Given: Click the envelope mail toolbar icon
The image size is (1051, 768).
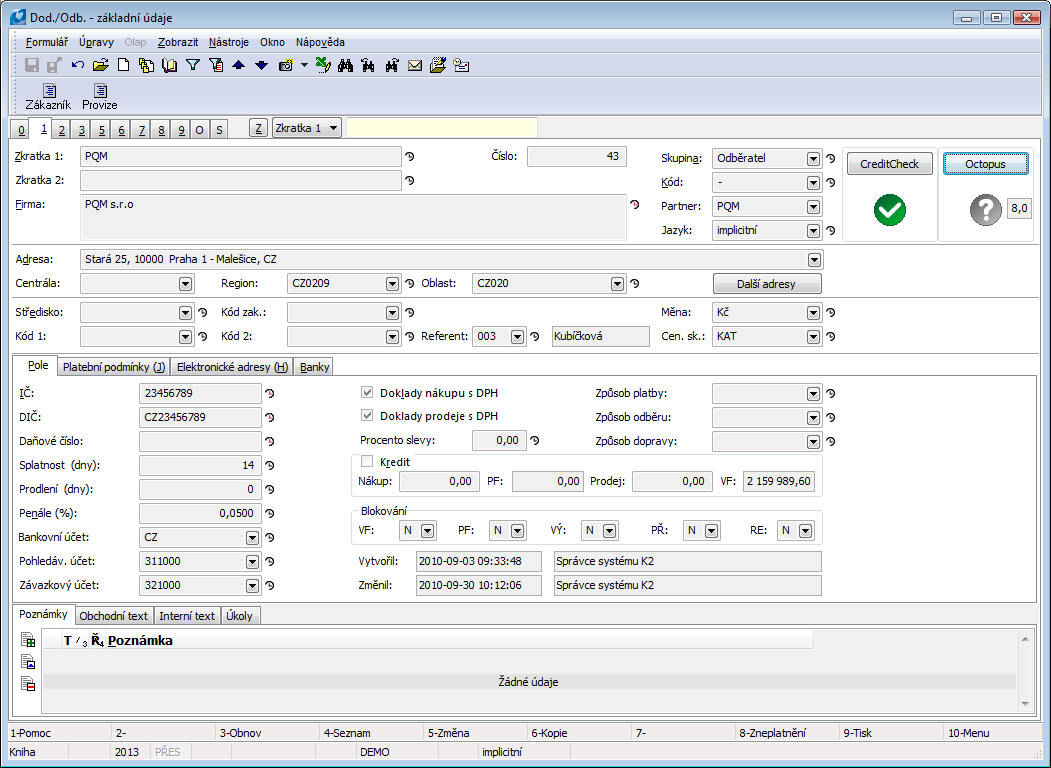Looking at the screenshot, I should click(414, 66).
